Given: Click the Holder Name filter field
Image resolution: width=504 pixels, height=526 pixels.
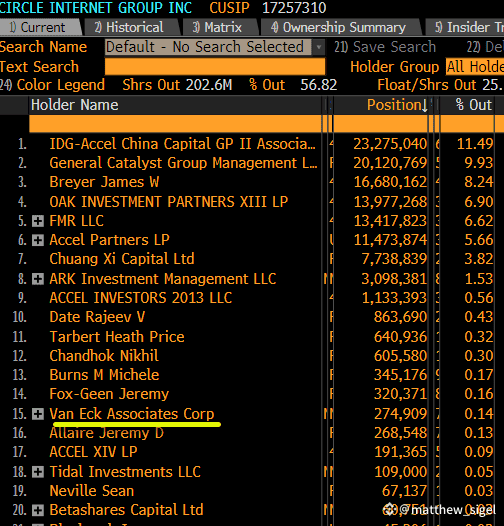Looking at the screenshot, I should [x=175, y=123].
